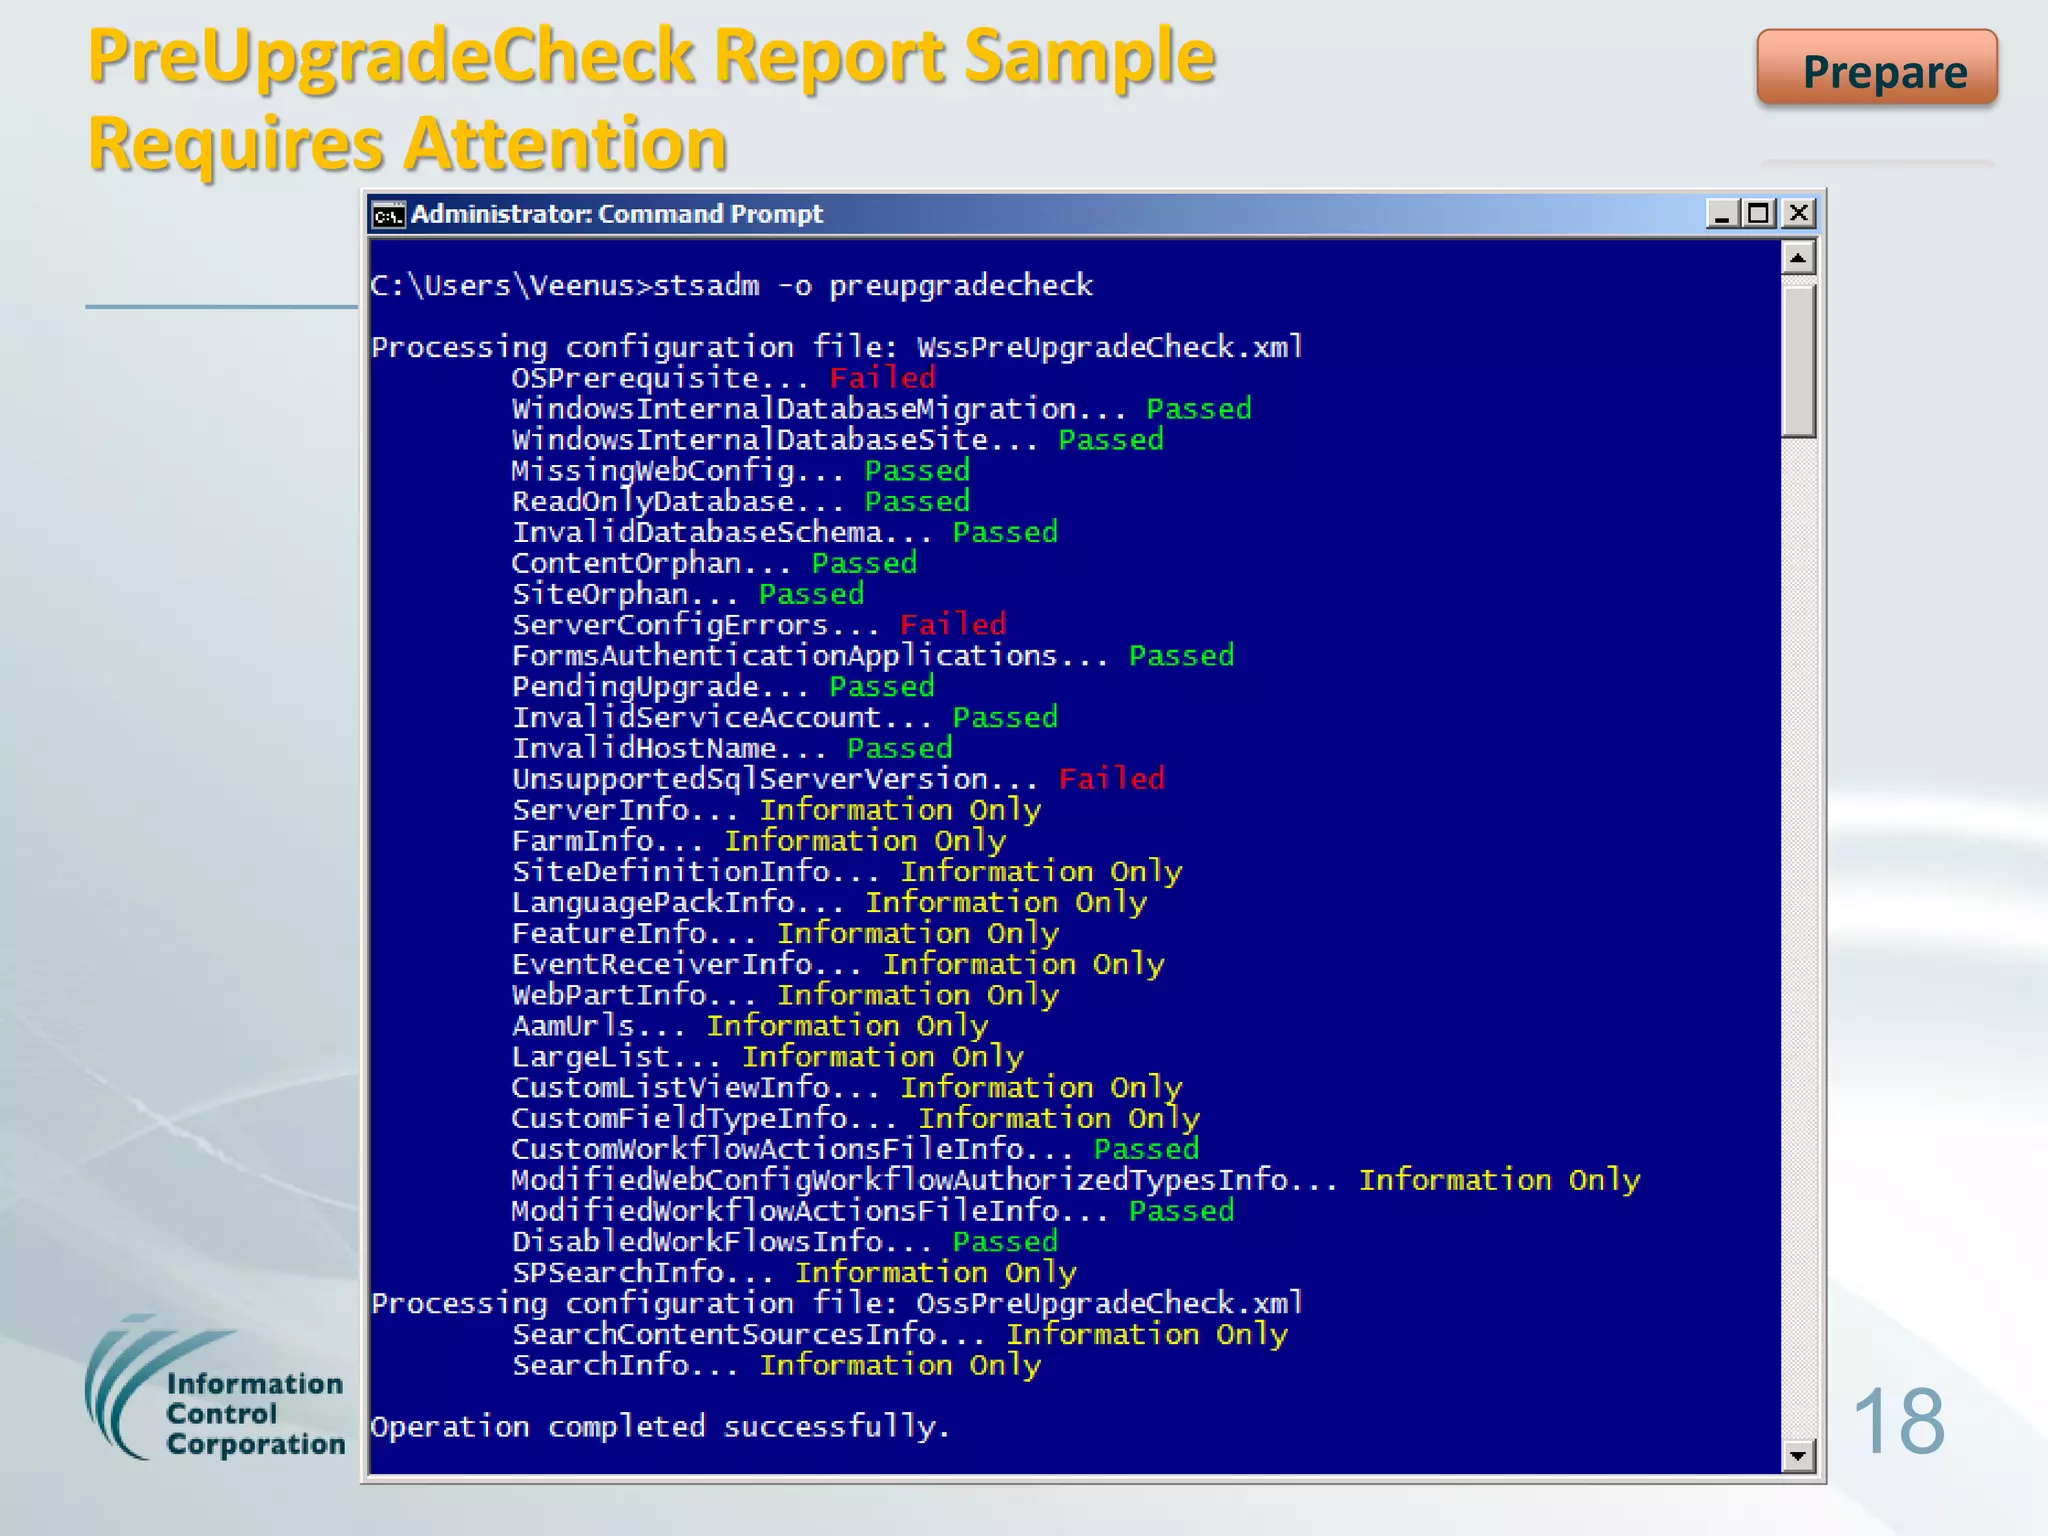Click the slide number 18
The width and height of the screenshot is (2048, 1536).
coord(1898,1422)
